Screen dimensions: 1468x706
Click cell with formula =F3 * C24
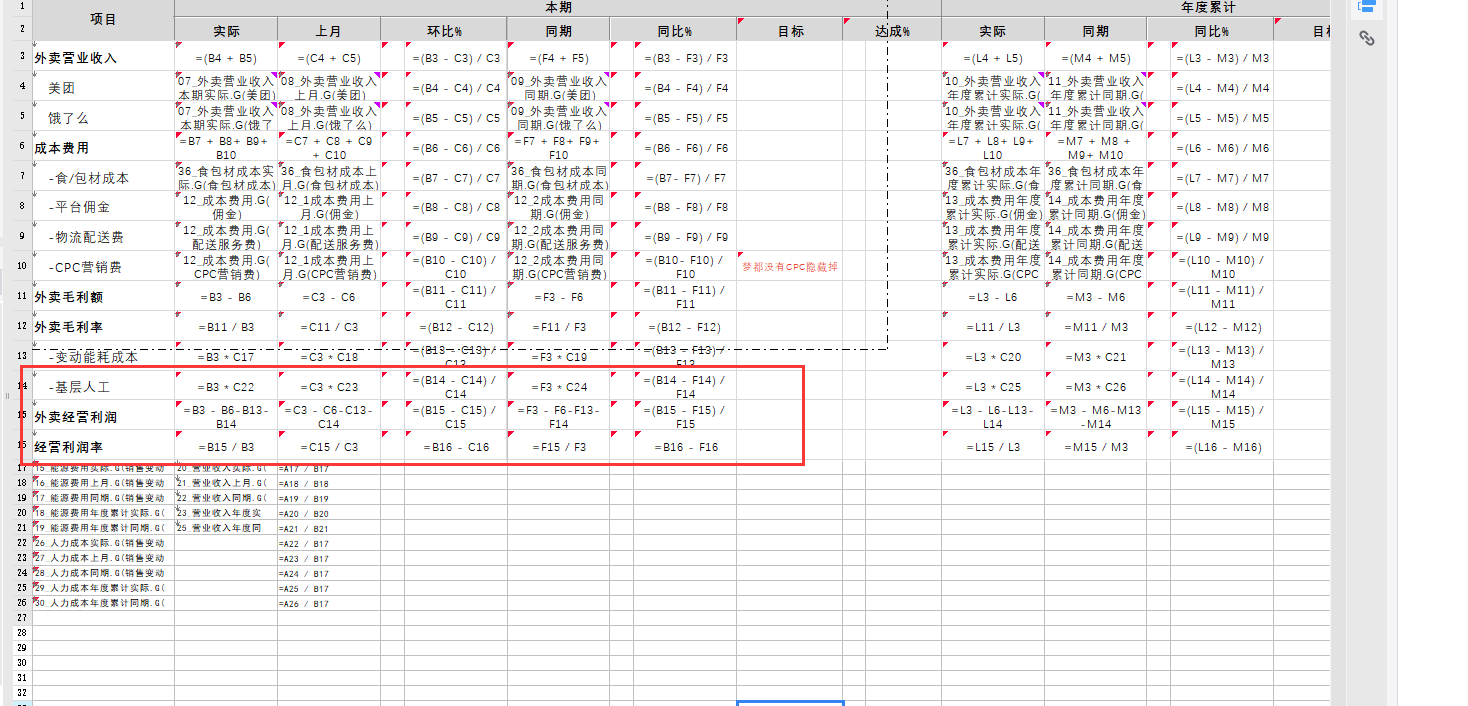[558, 386]
